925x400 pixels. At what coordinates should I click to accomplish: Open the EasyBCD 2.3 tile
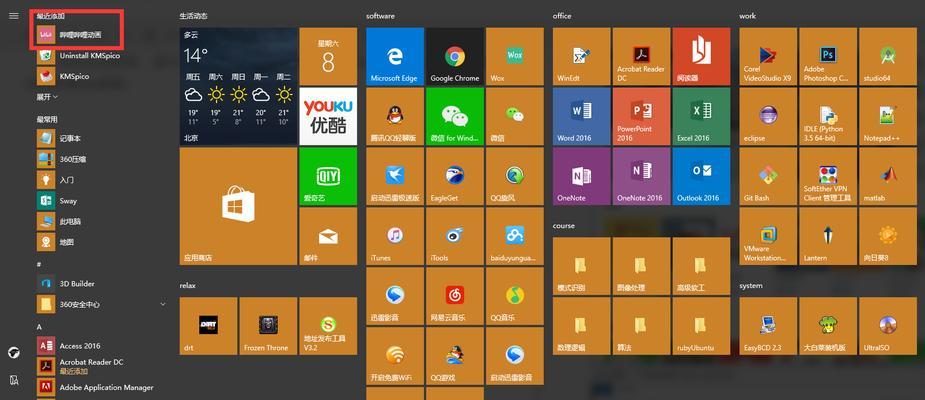[768, 326]
